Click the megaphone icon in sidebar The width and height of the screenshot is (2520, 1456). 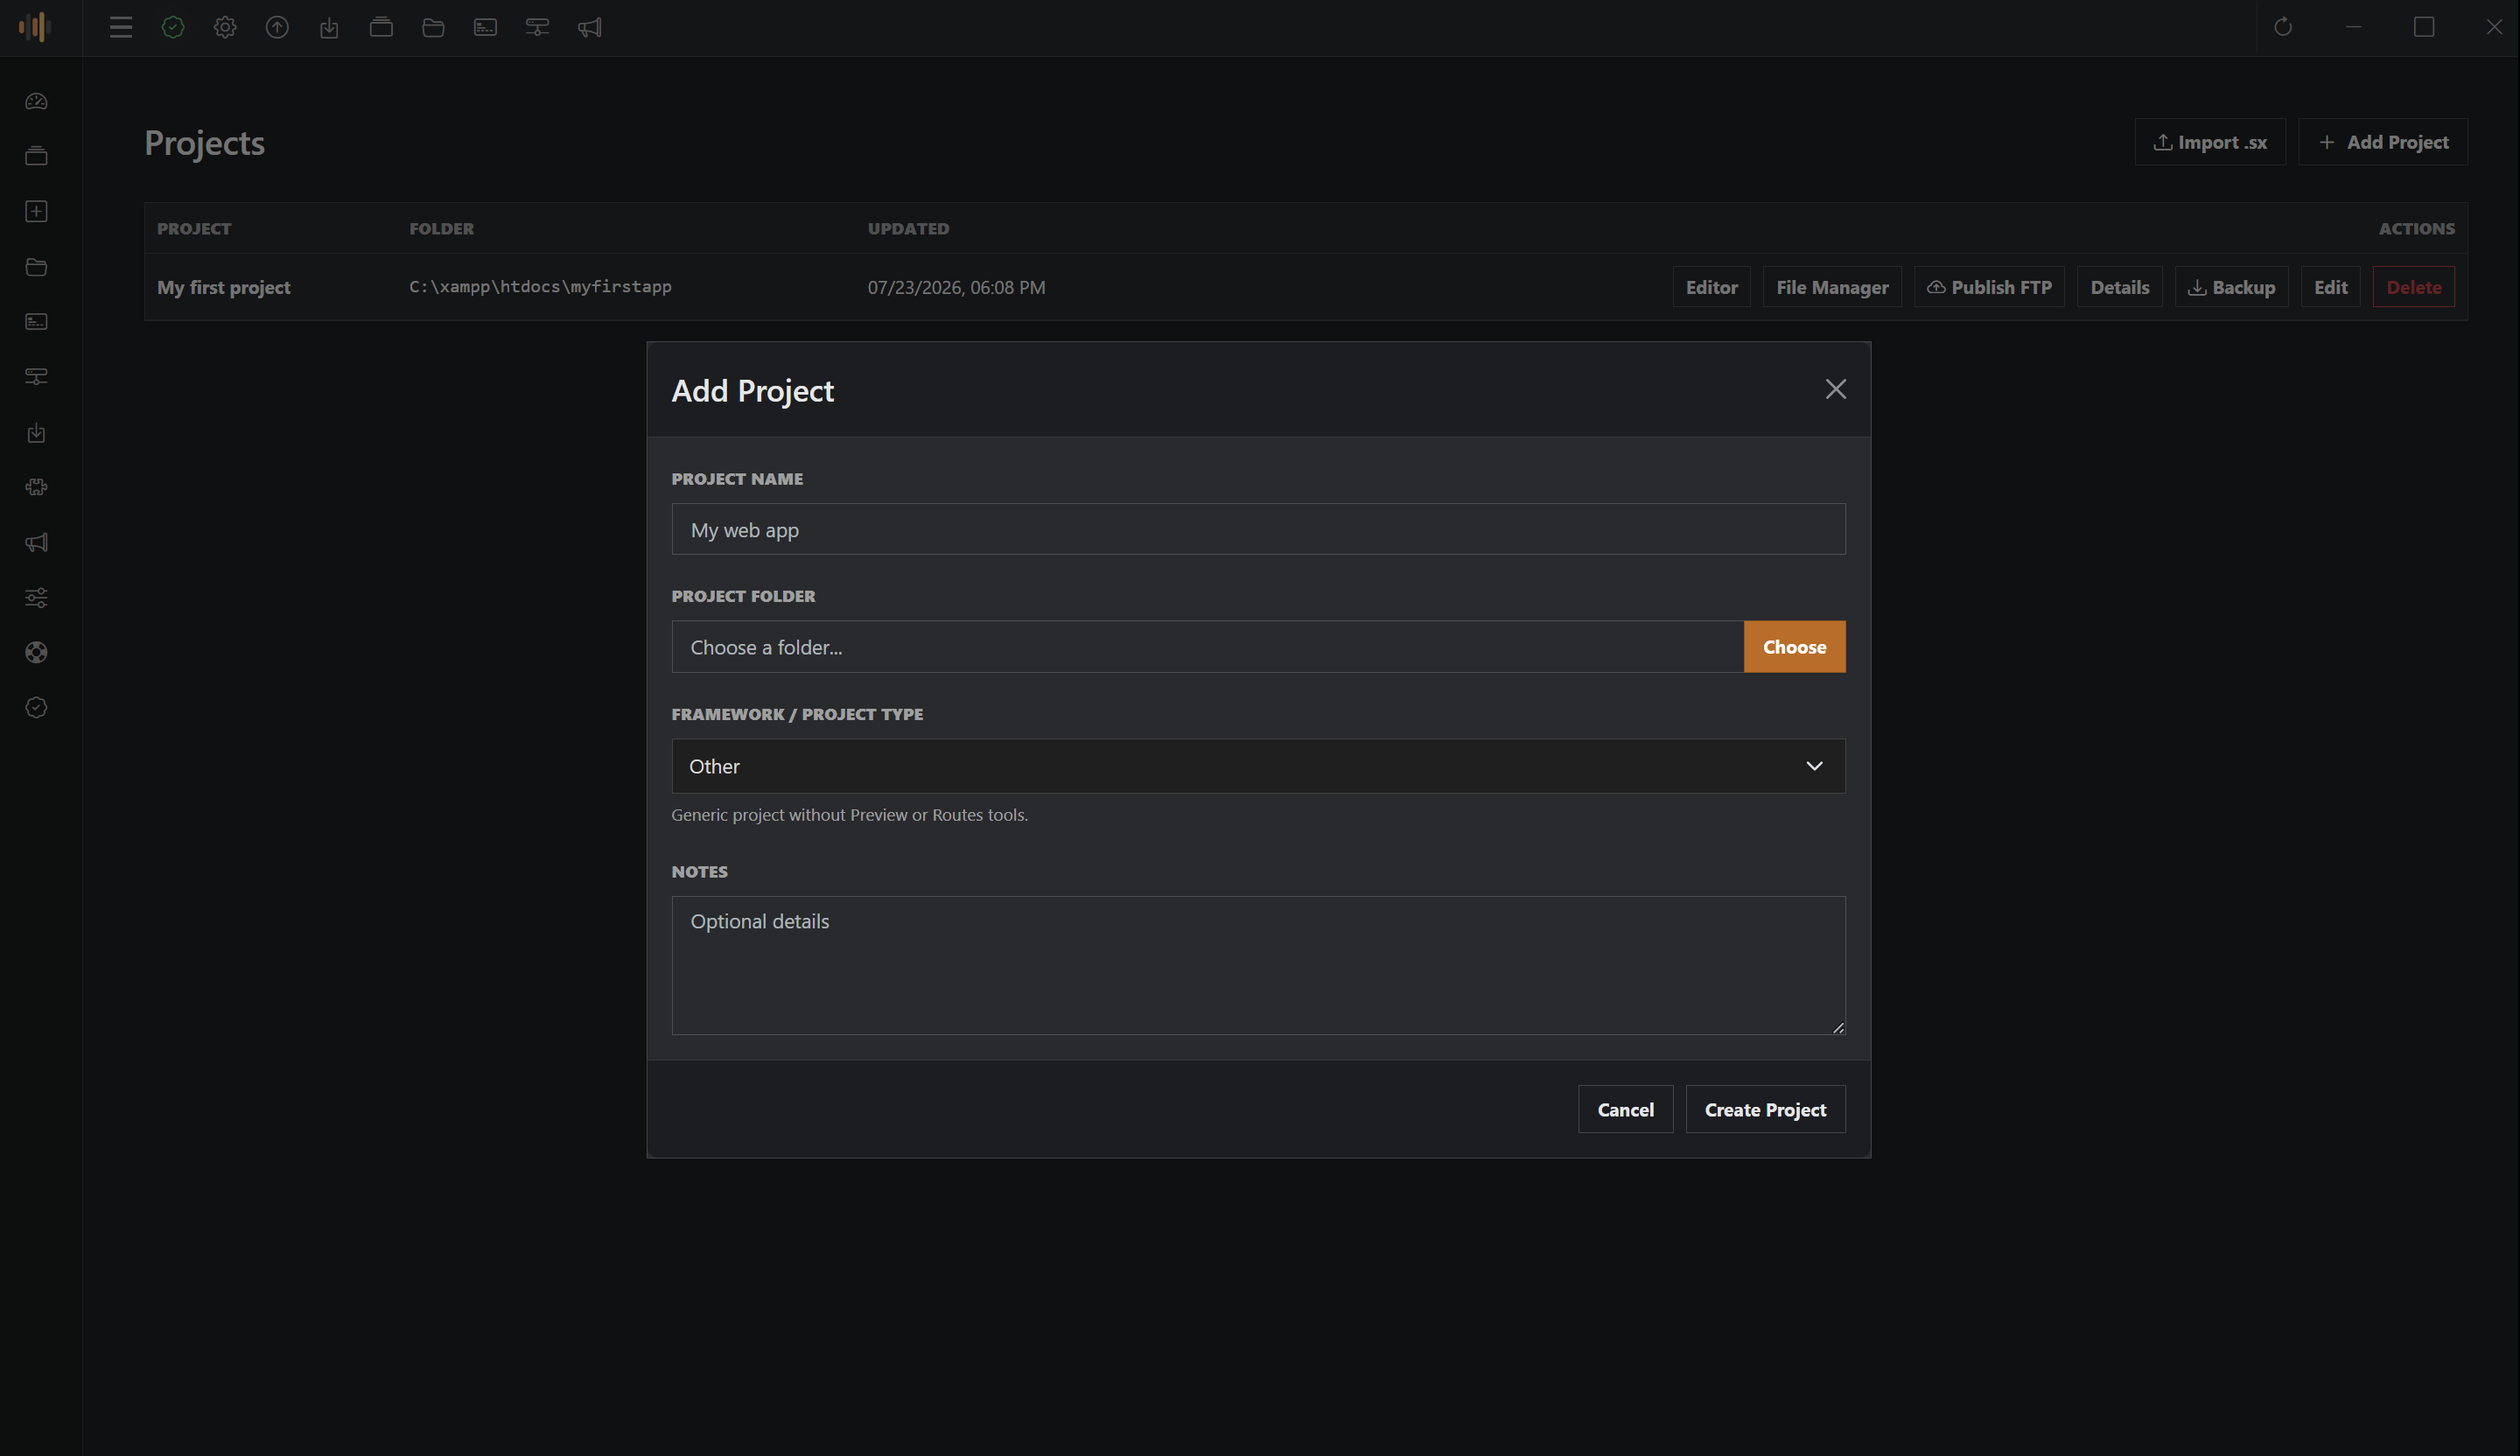(x=36, y=542)
